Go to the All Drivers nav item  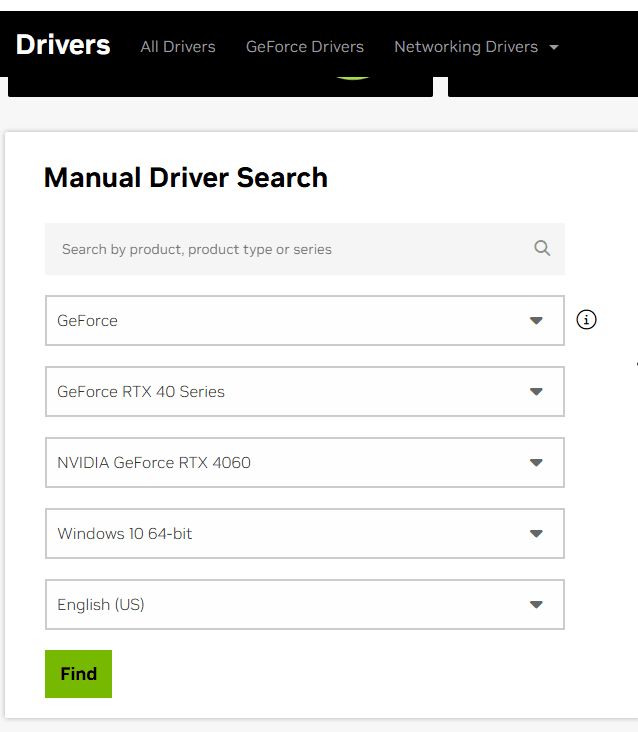[178, 47]
